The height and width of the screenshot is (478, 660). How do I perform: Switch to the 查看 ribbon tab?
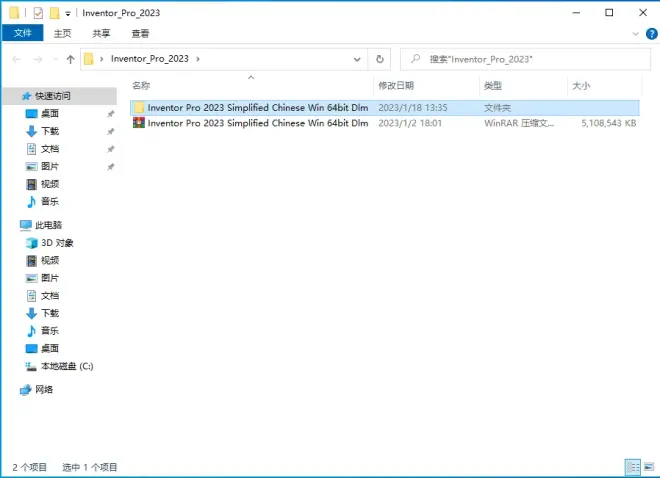tap(140, 33)
